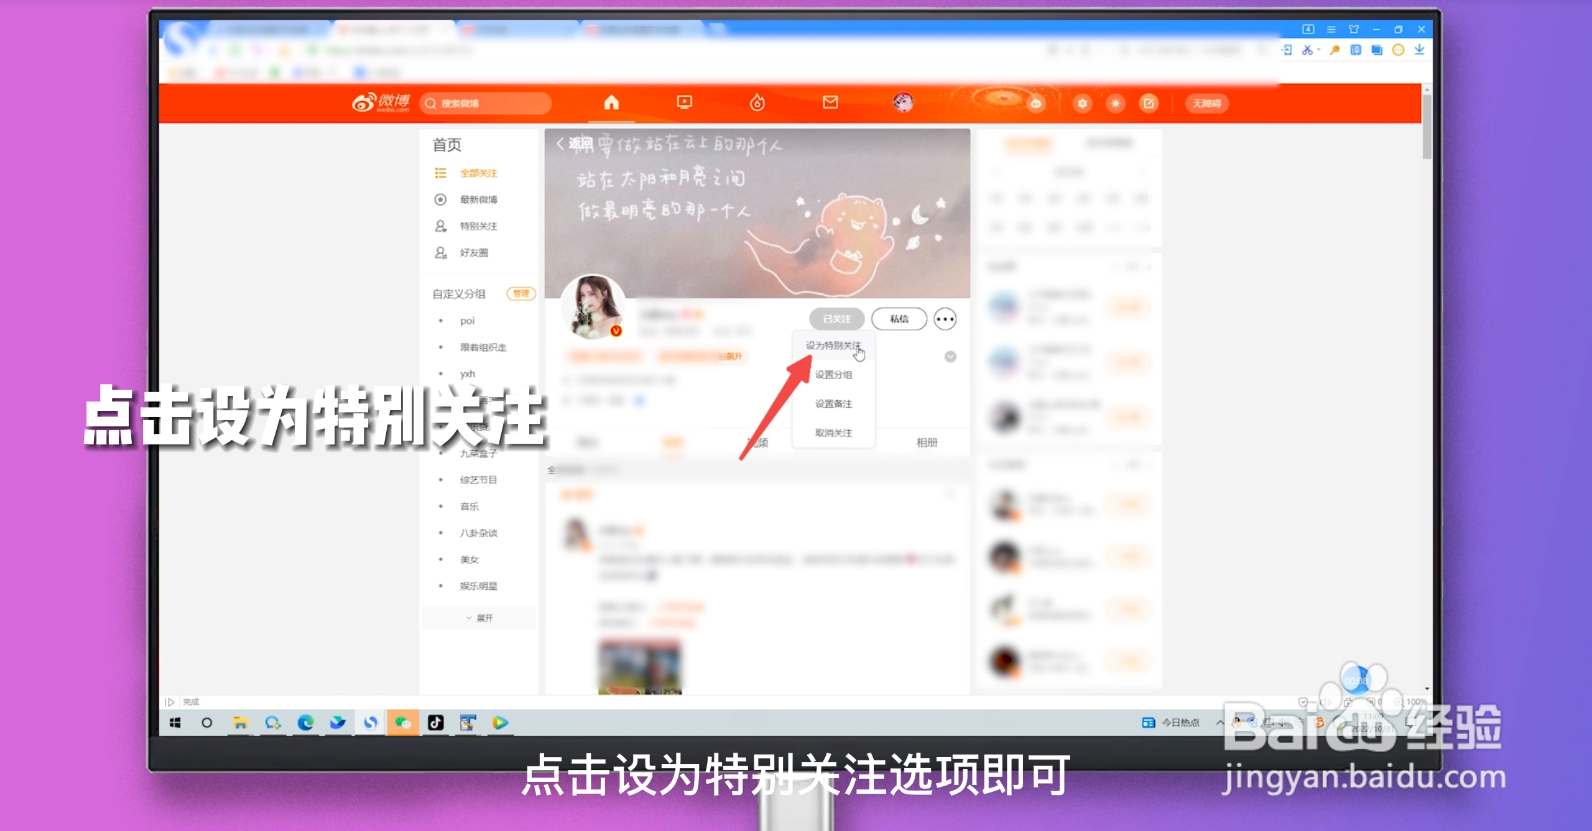Open the browser skin shirt icon
Image resolution: width=1592 pixels, height=831 pixels.
pos(1354,30)
